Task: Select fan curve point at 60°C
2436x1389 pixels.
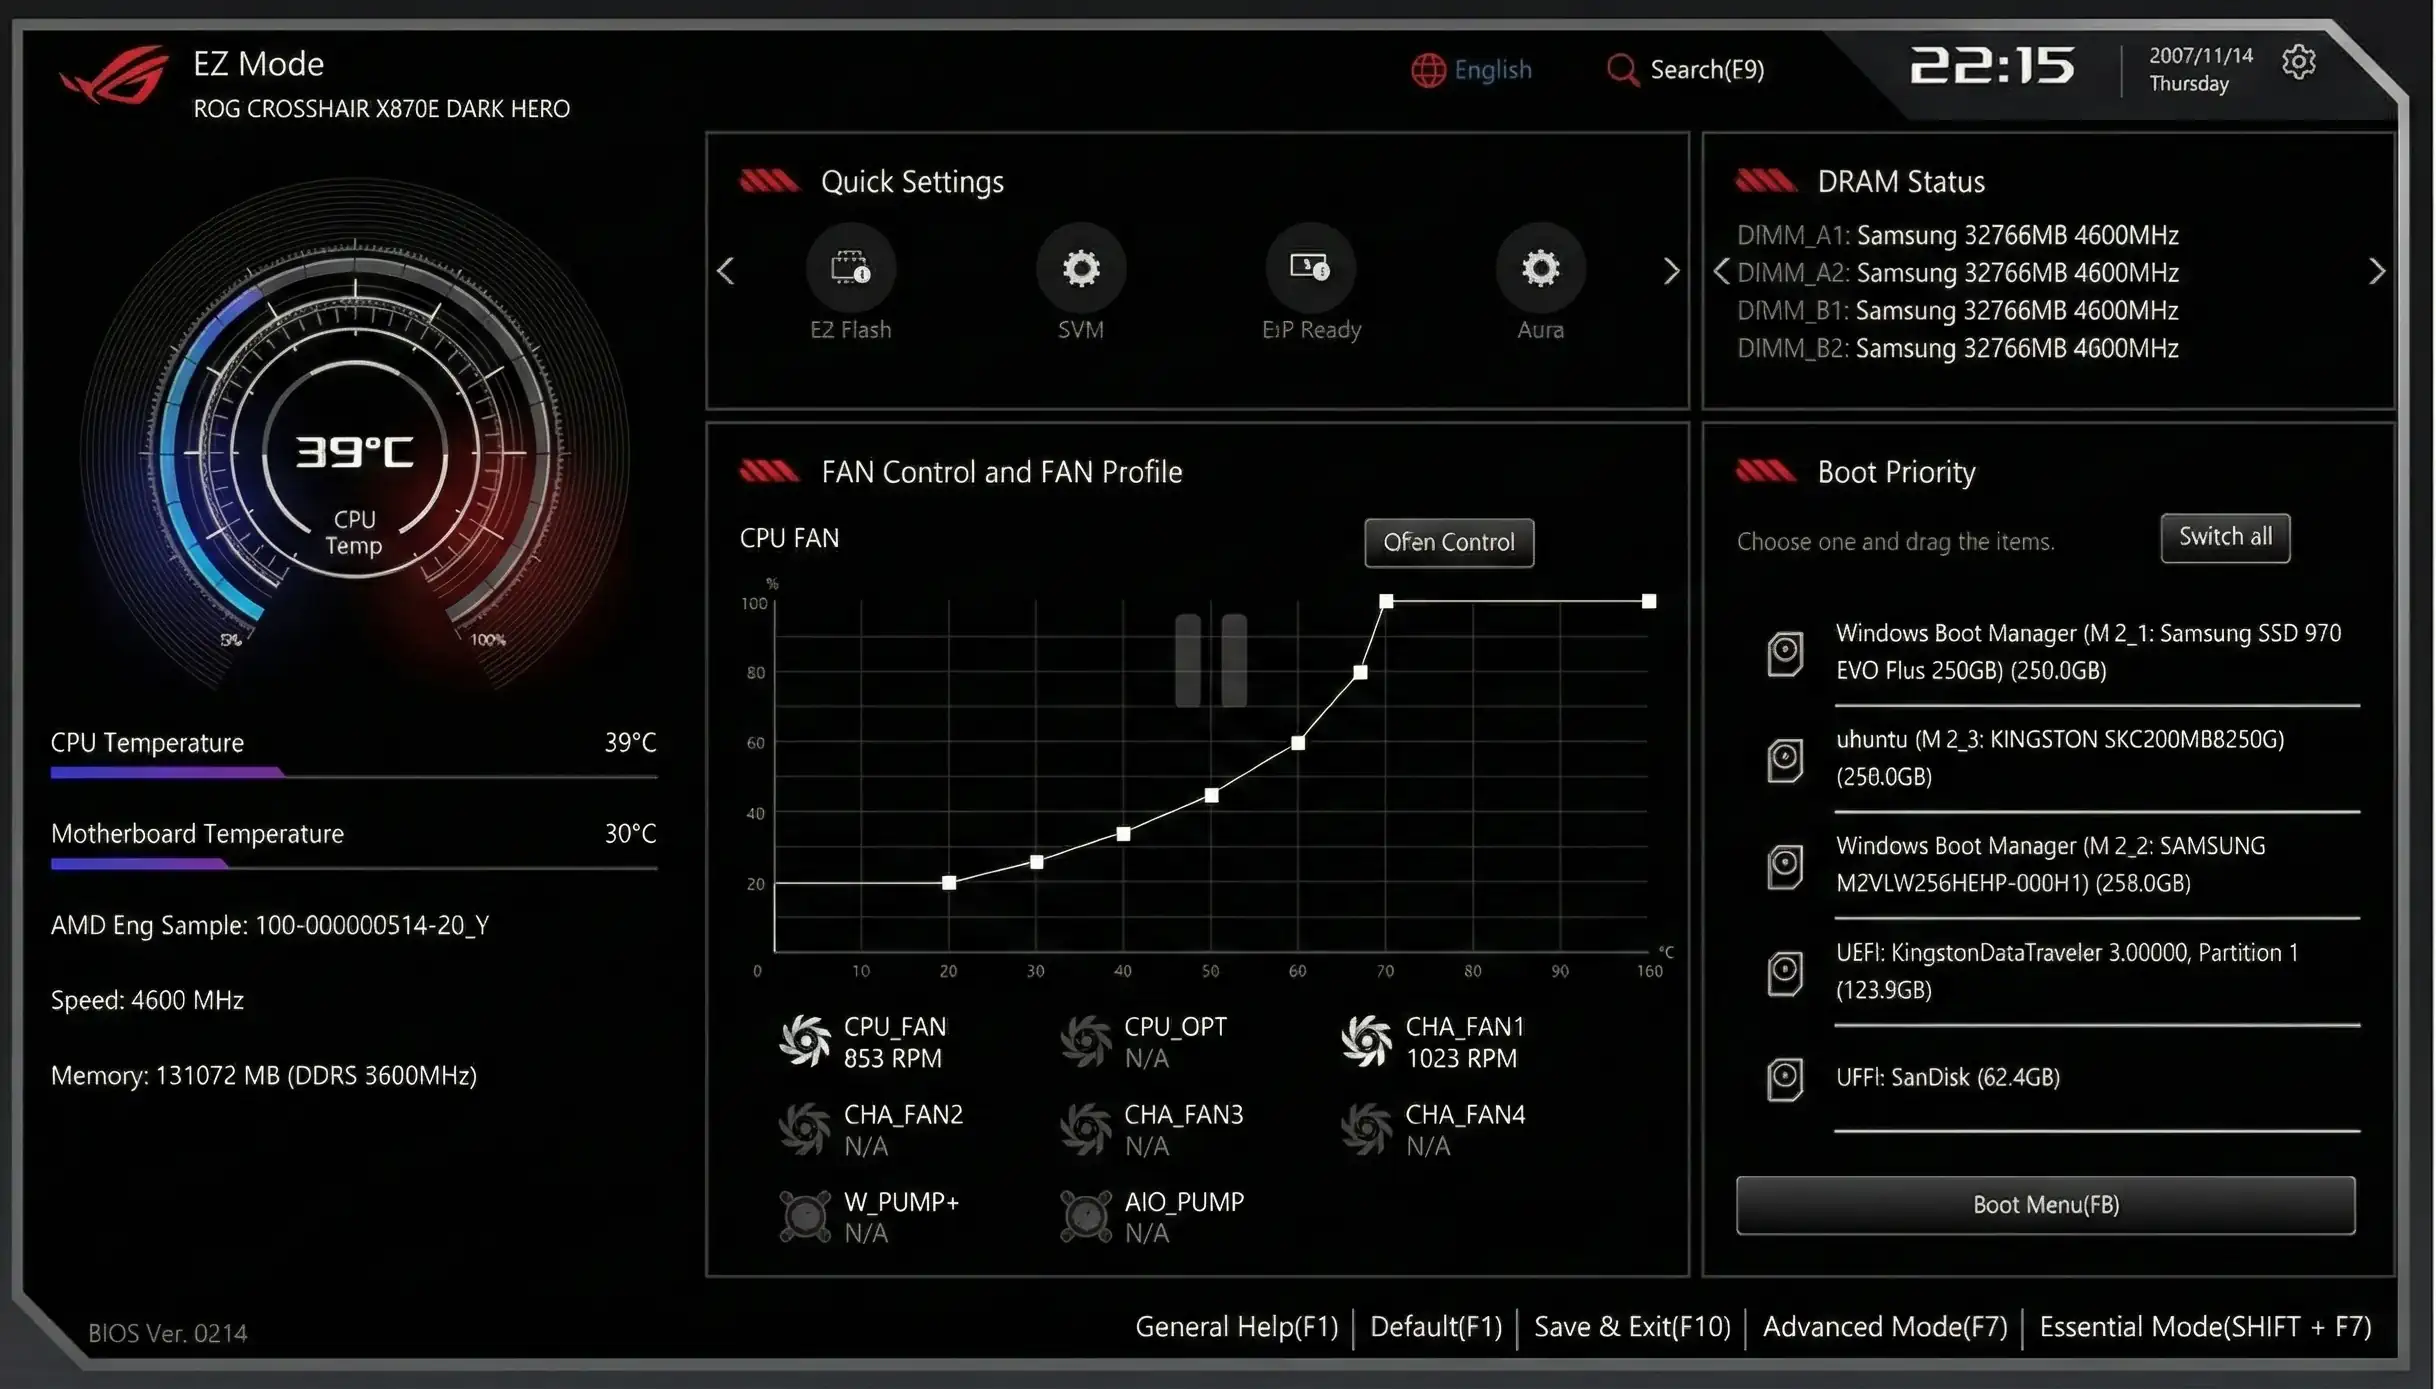Action: pos(1298,743)
